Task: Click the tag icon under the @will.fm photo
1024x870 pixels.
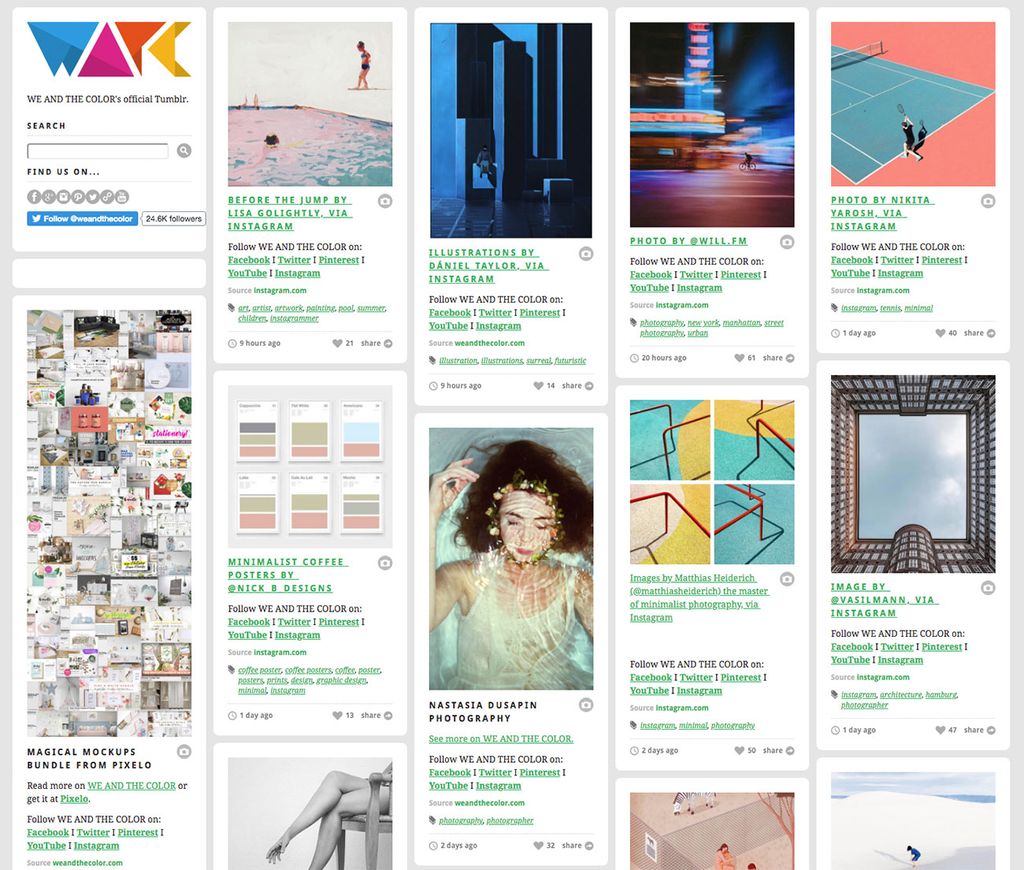Action: click(x=634, y=323)
